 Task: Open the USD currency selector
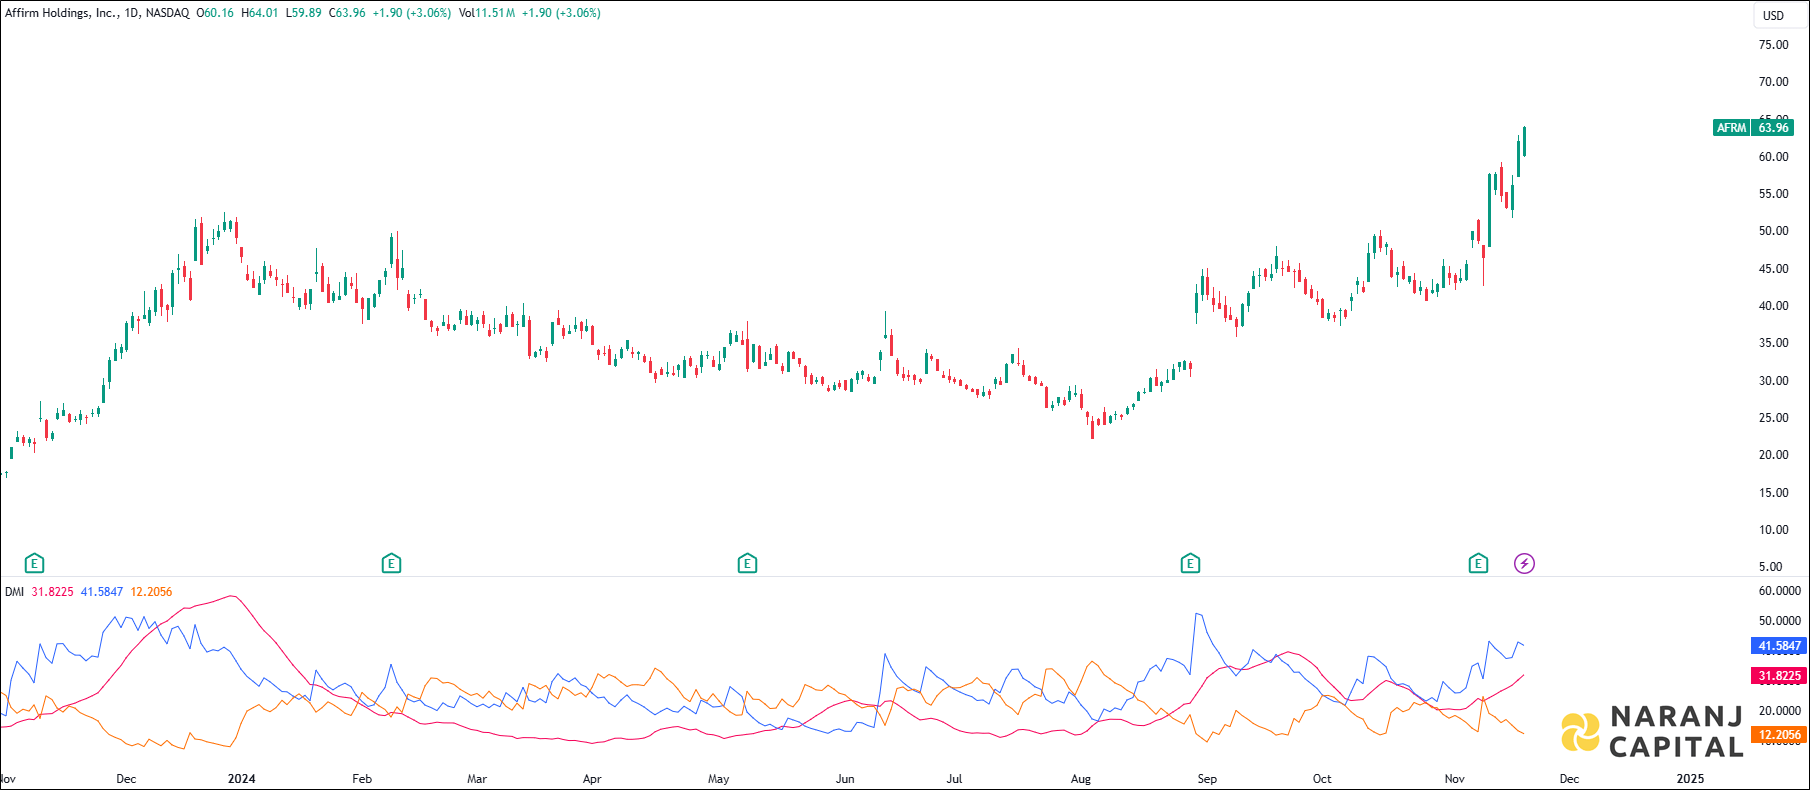(1773, 15)
